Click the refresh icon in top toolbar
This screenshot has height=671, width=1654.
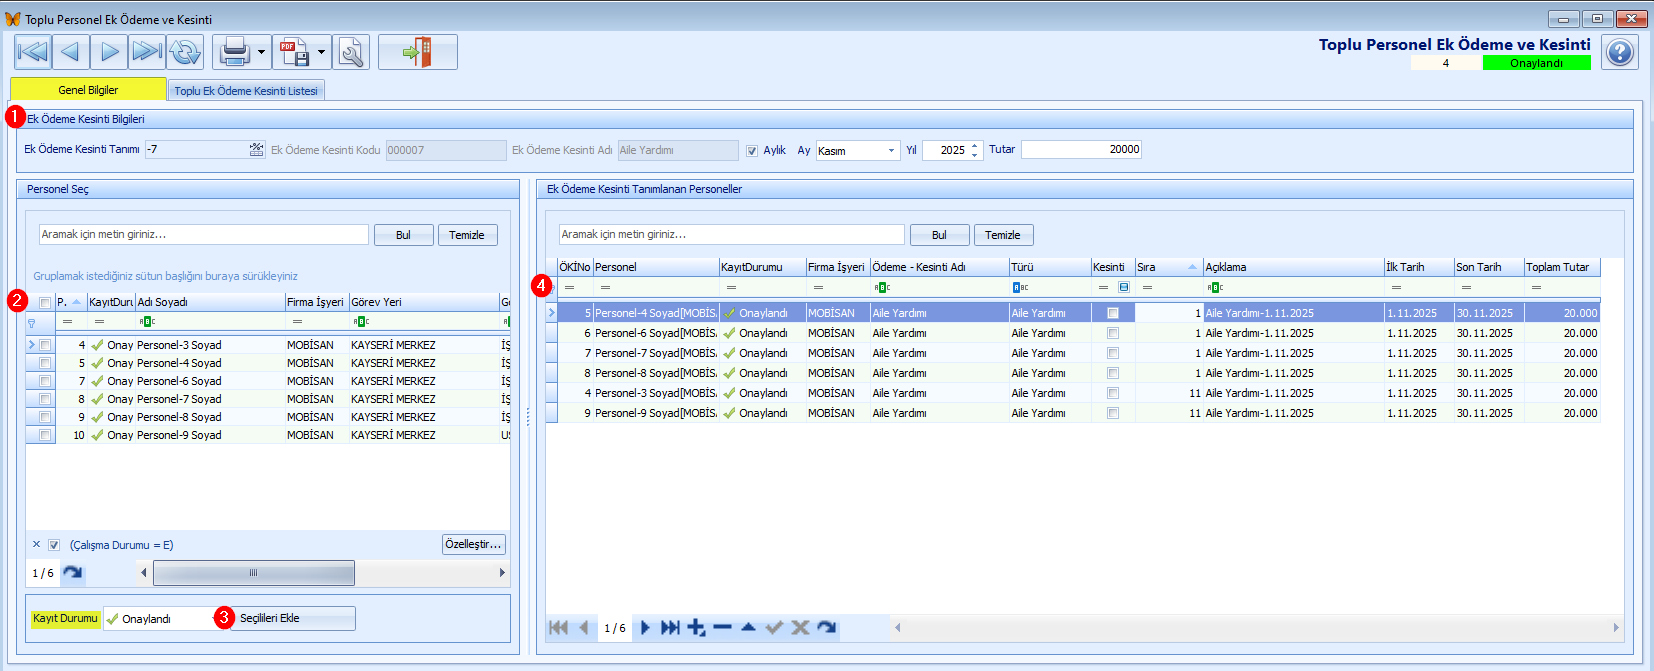185,52
